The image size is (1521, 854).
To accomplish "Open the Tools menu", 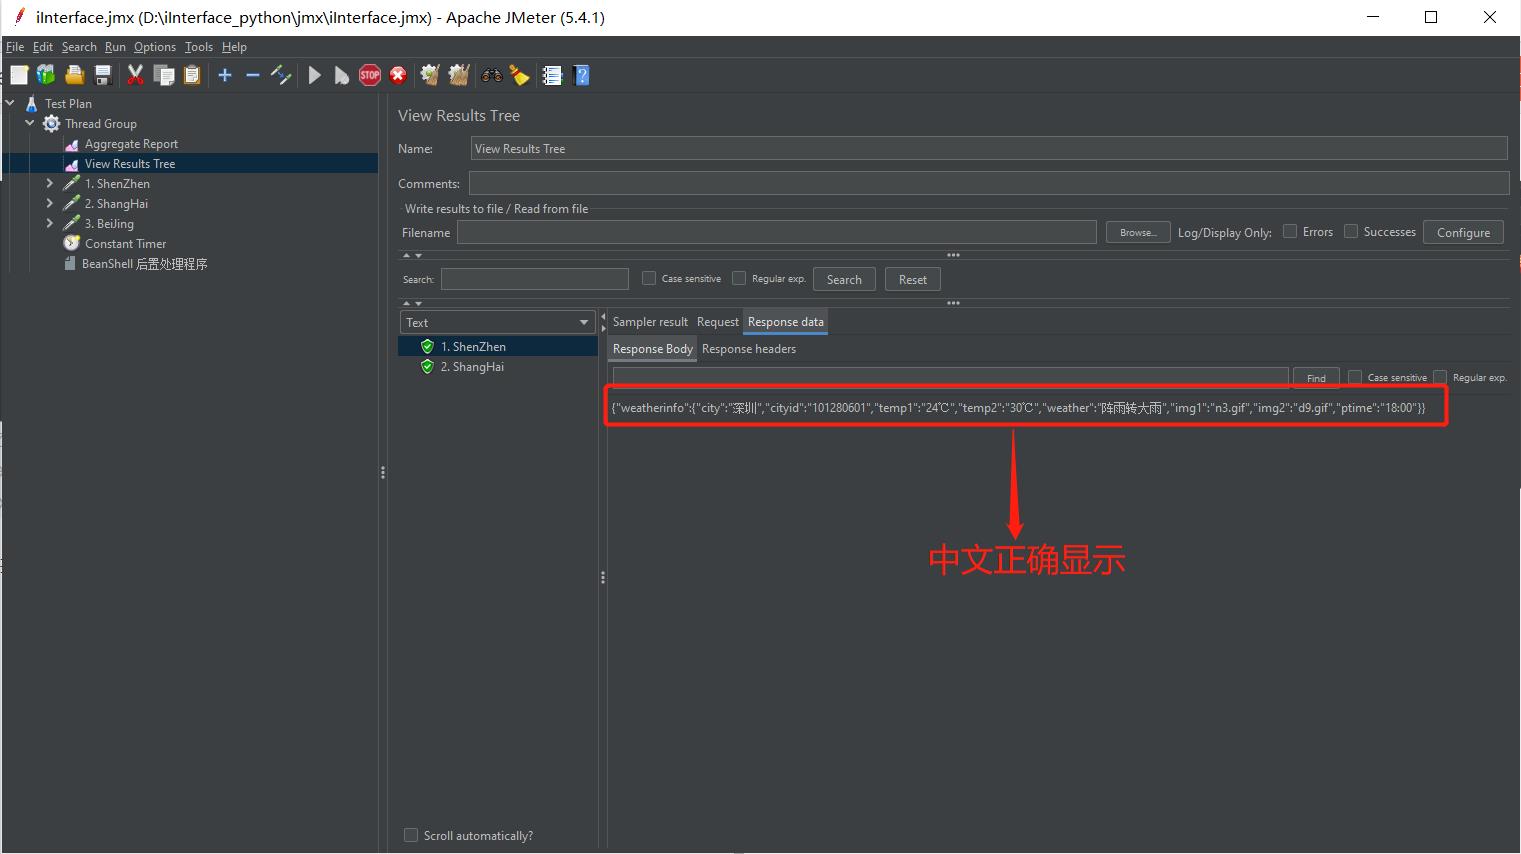I will click(x=199, y=47).
